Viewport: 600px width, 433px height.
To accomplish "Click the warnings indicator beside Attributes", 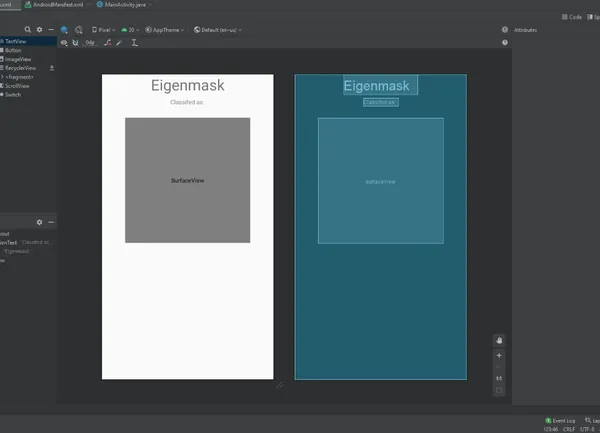I will click(505, 29).
